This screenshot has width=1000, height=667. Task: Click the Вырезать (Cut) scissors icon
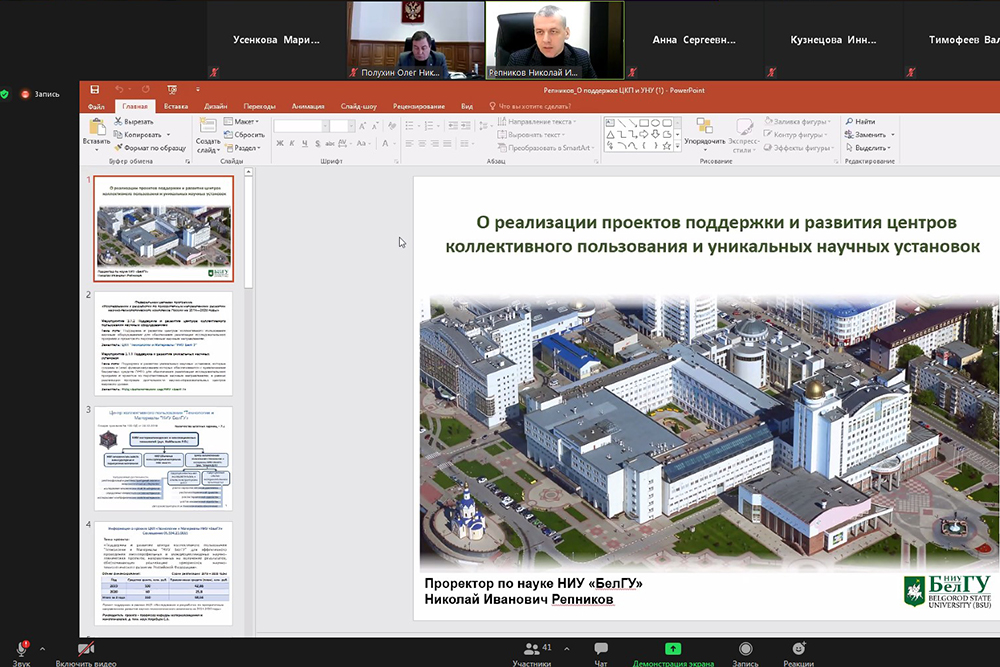119,121
